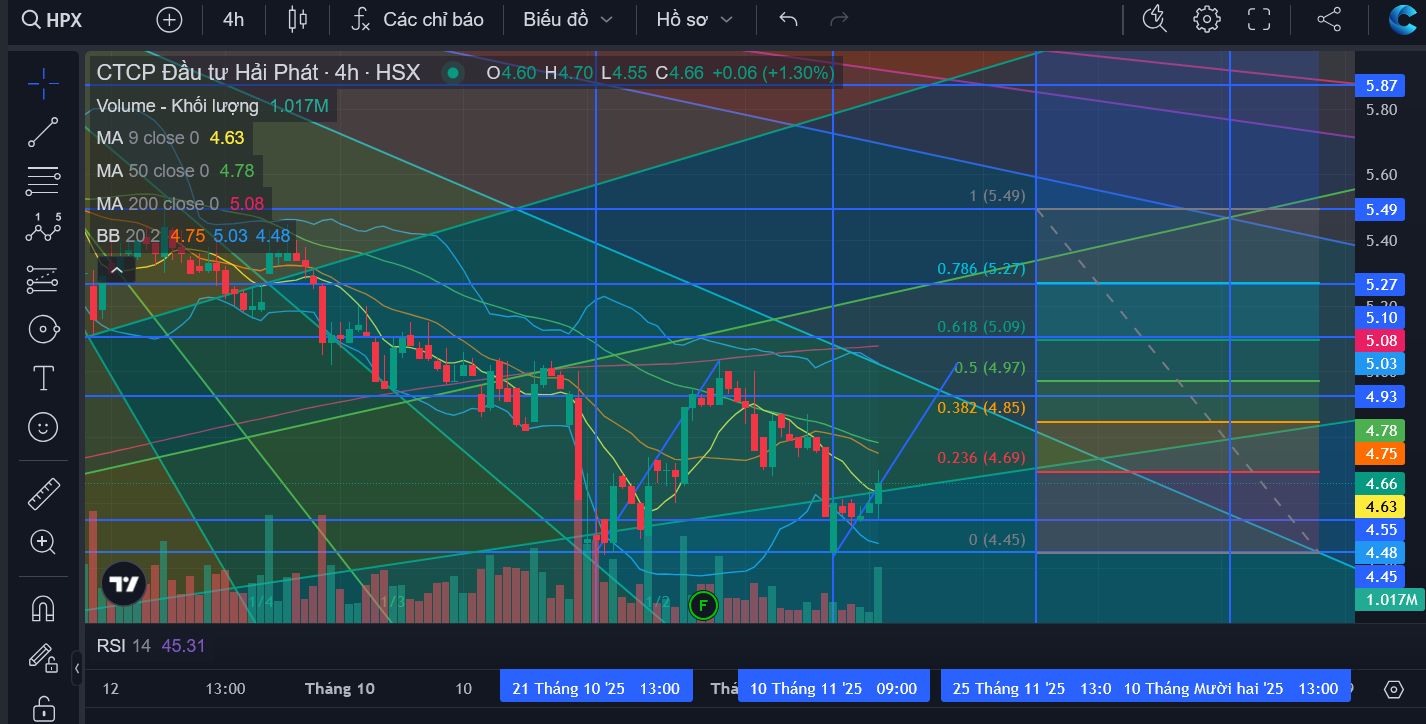Viewport: 1426px width, 724px height.
Task: Click the green F event marker
Action: point(704,605)
